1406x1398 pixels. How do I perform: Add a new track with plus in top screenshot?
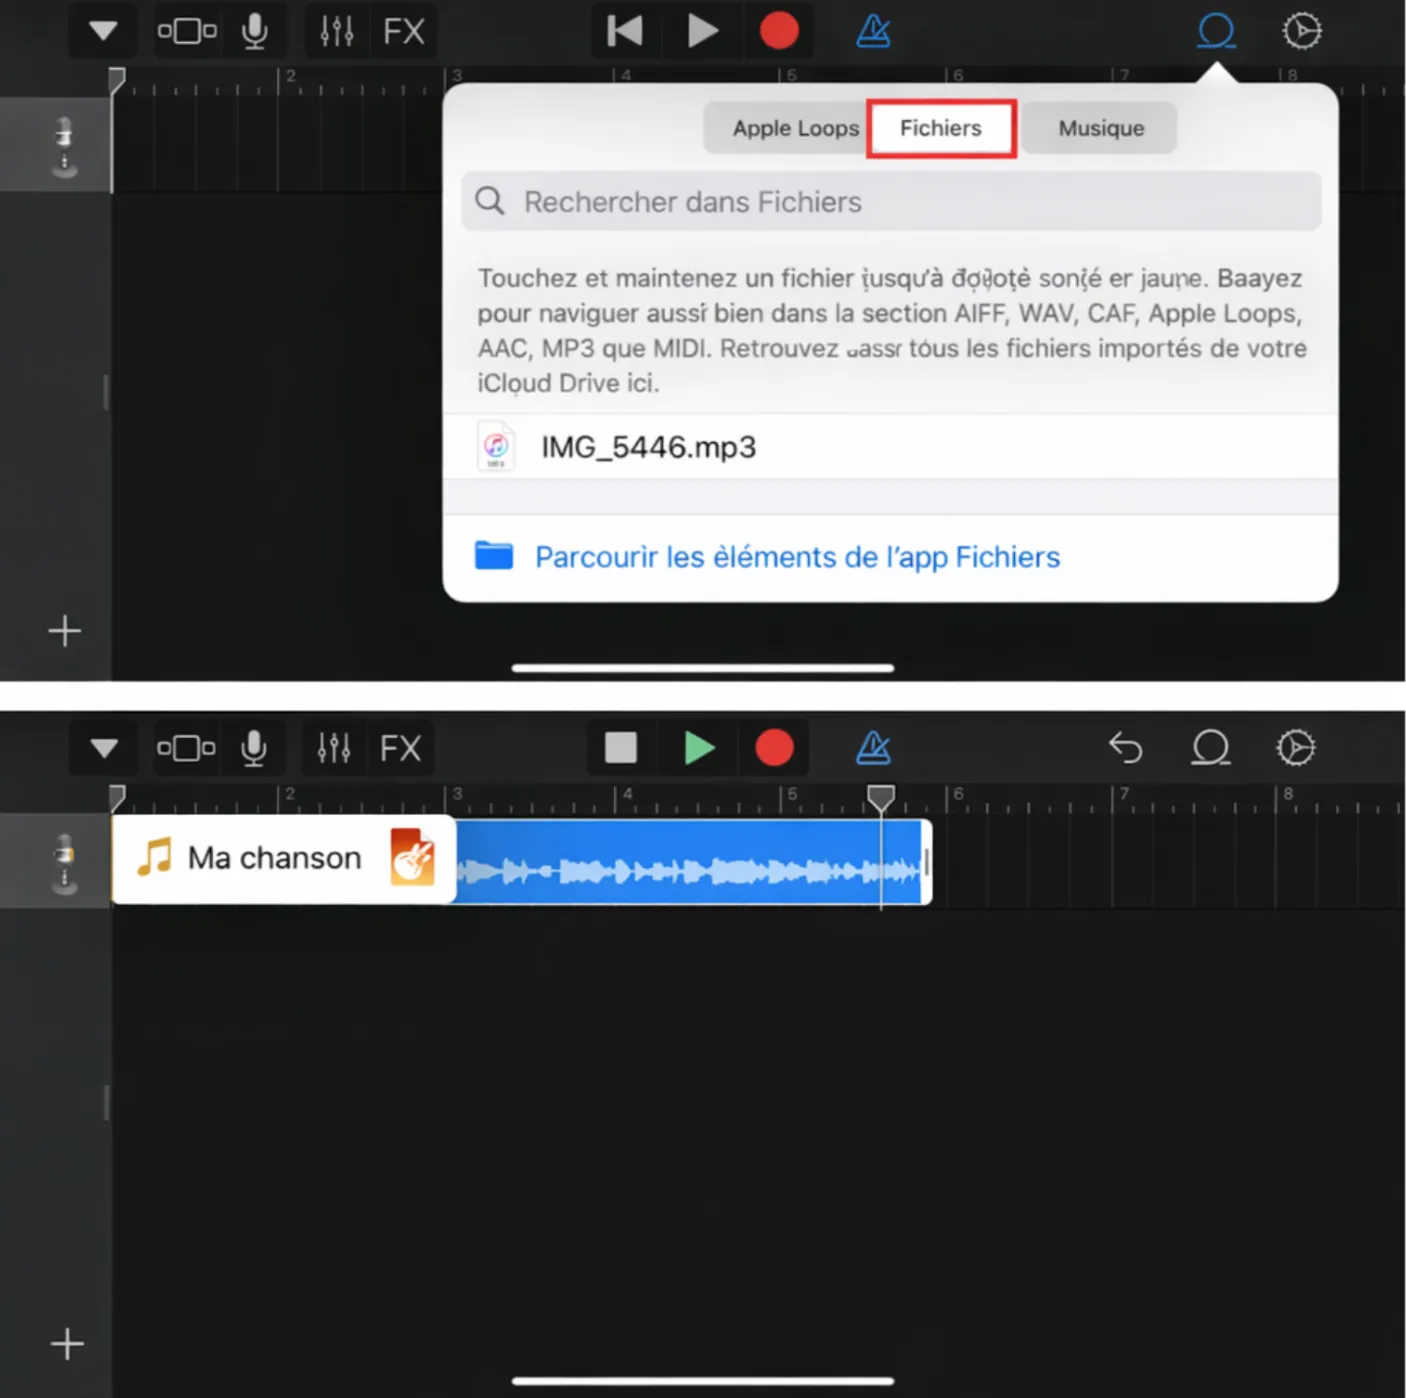65,631
